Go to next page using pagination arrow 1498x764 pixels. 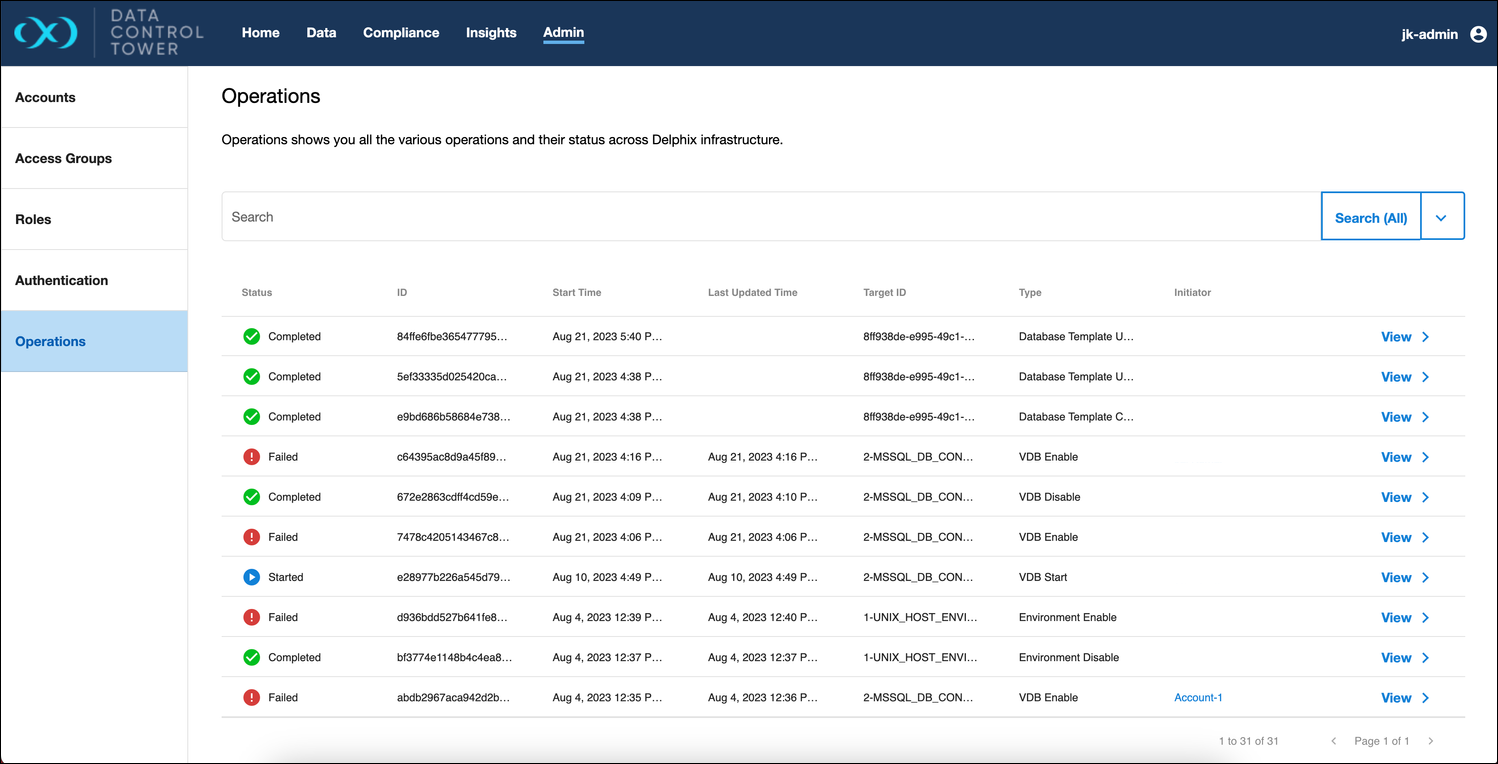point(1431,741)
